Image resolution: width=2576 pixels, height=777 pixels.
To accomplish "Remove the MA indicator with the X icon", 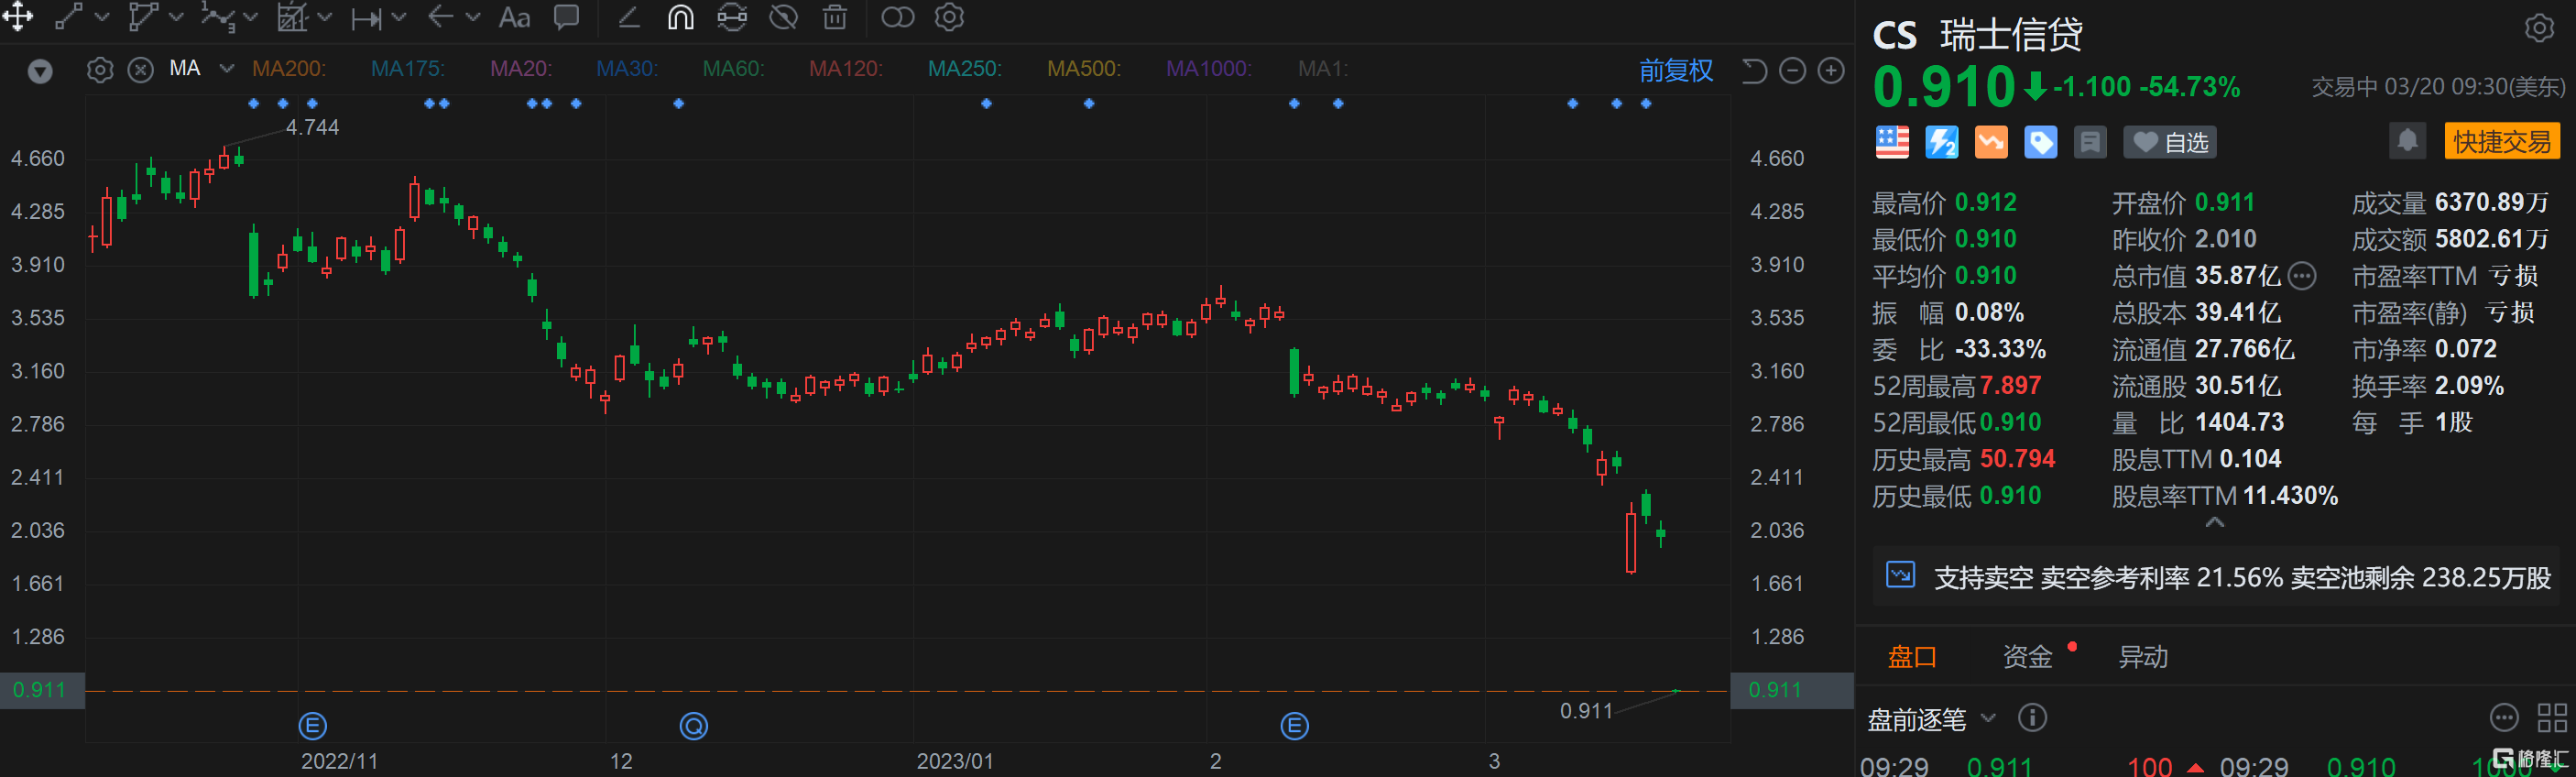I will click(x=141, y=70).
